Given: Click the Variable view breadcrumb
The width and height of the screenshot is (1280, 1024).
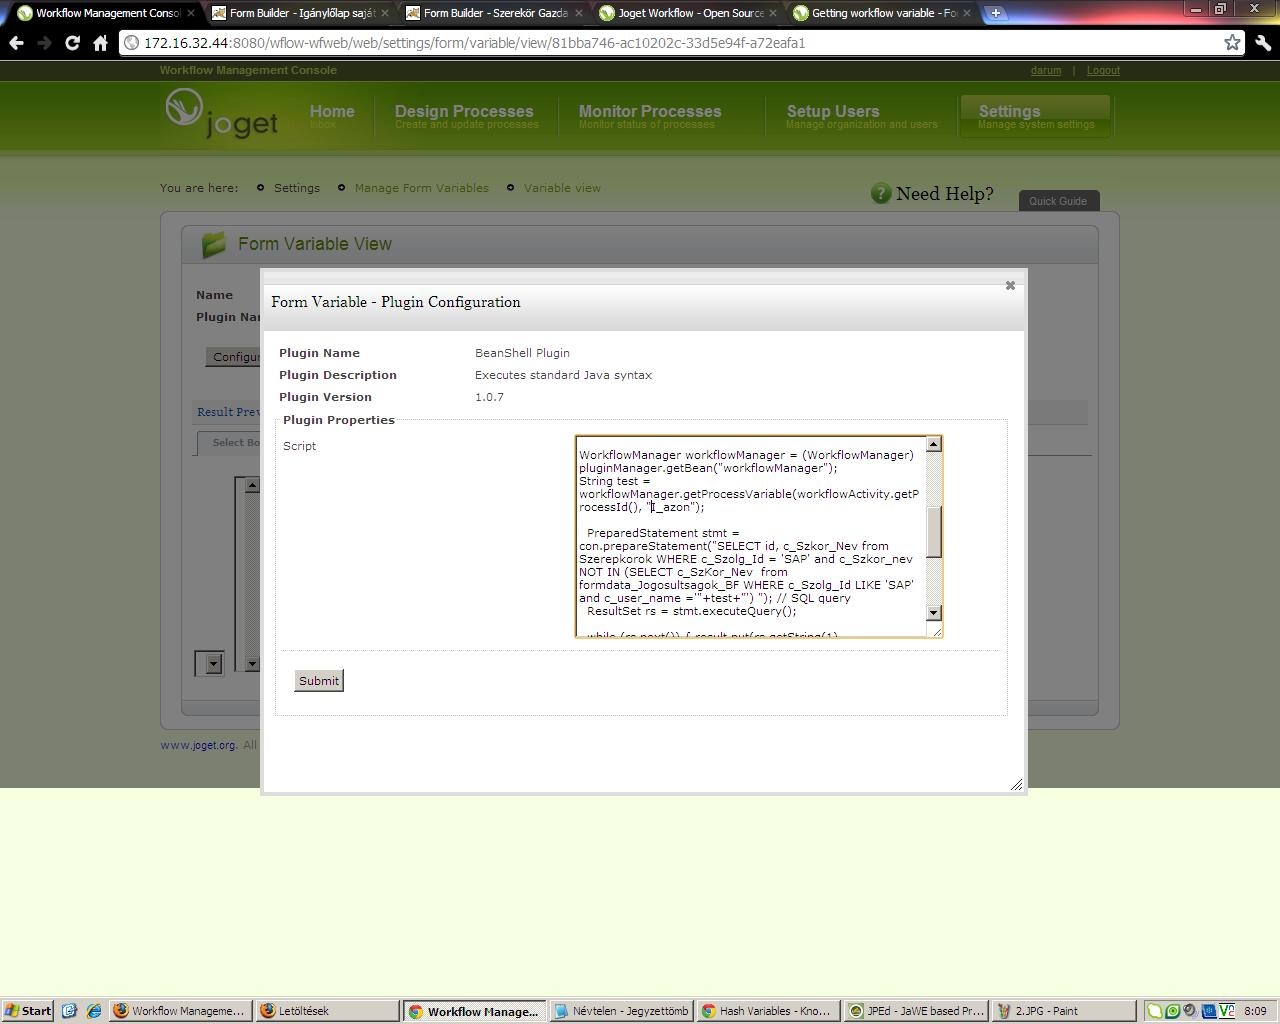Looking at the screenshot, I should pyautogui.click(x=562, y=188).
